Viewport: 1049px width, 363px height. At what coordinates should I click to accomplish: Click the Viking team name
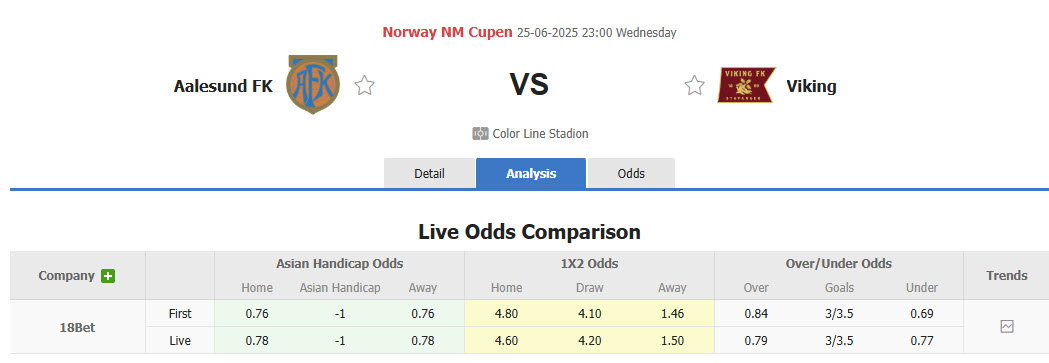tap(811, 86)
